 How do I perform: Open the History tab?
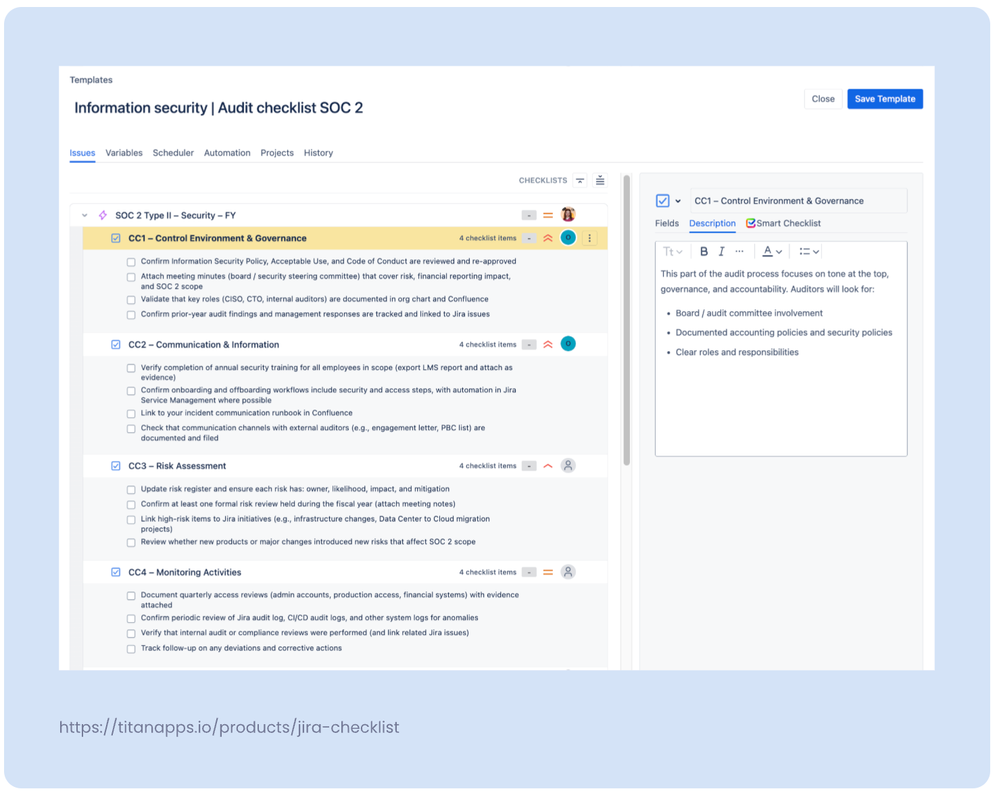tap(318, 153)
